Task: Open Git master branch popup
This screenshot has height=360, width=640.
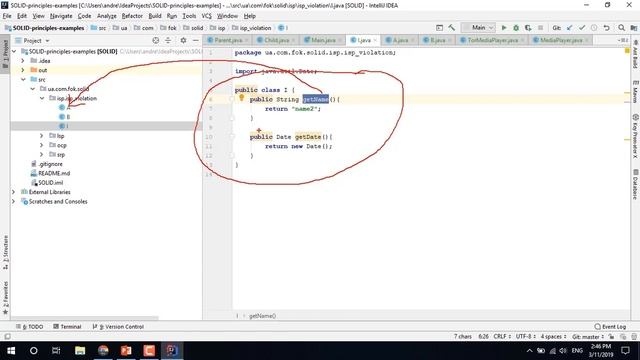Action: click(588, 337)
